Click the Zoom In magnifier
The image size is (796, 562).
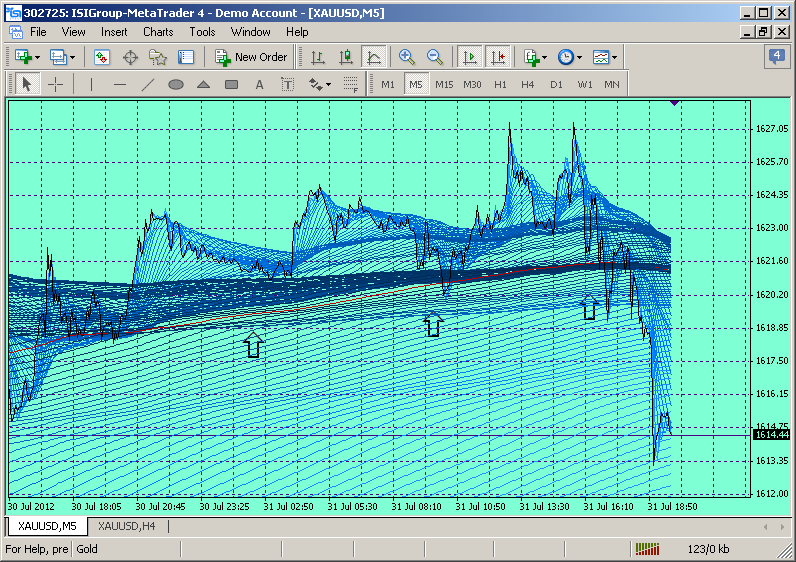coord(407,57)
